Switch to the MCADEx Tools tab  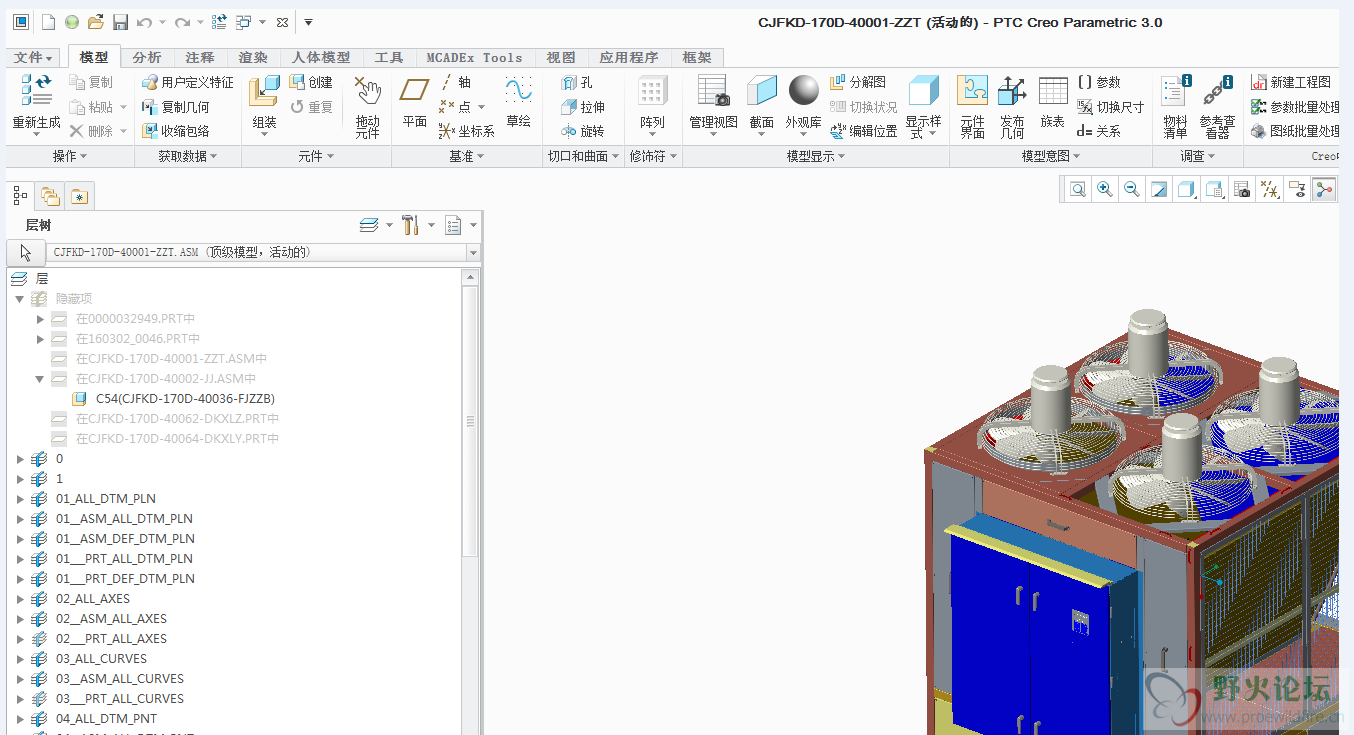coord(474,58)
